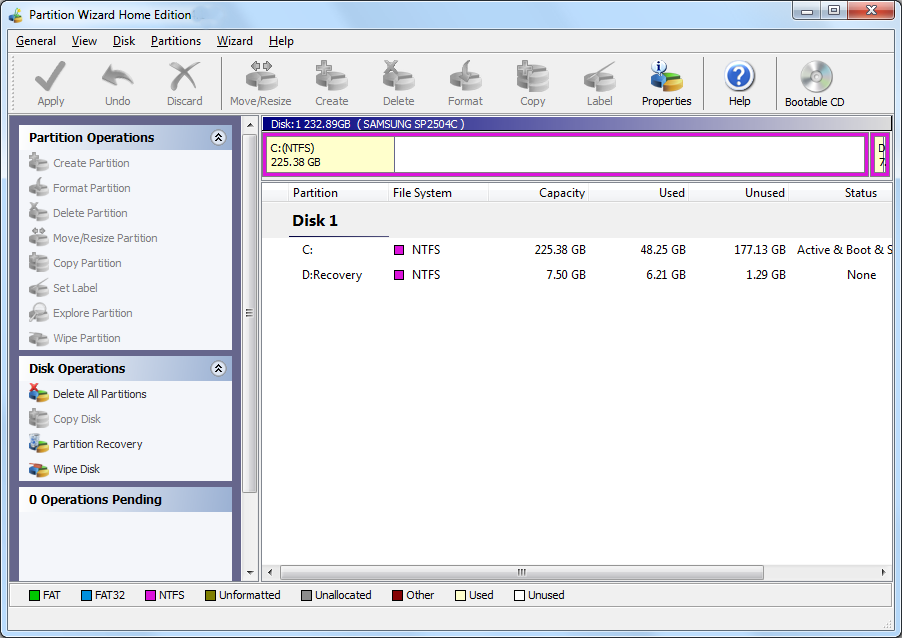
Task: Click the Create toolbar icon
Action: tap(331, 77)
